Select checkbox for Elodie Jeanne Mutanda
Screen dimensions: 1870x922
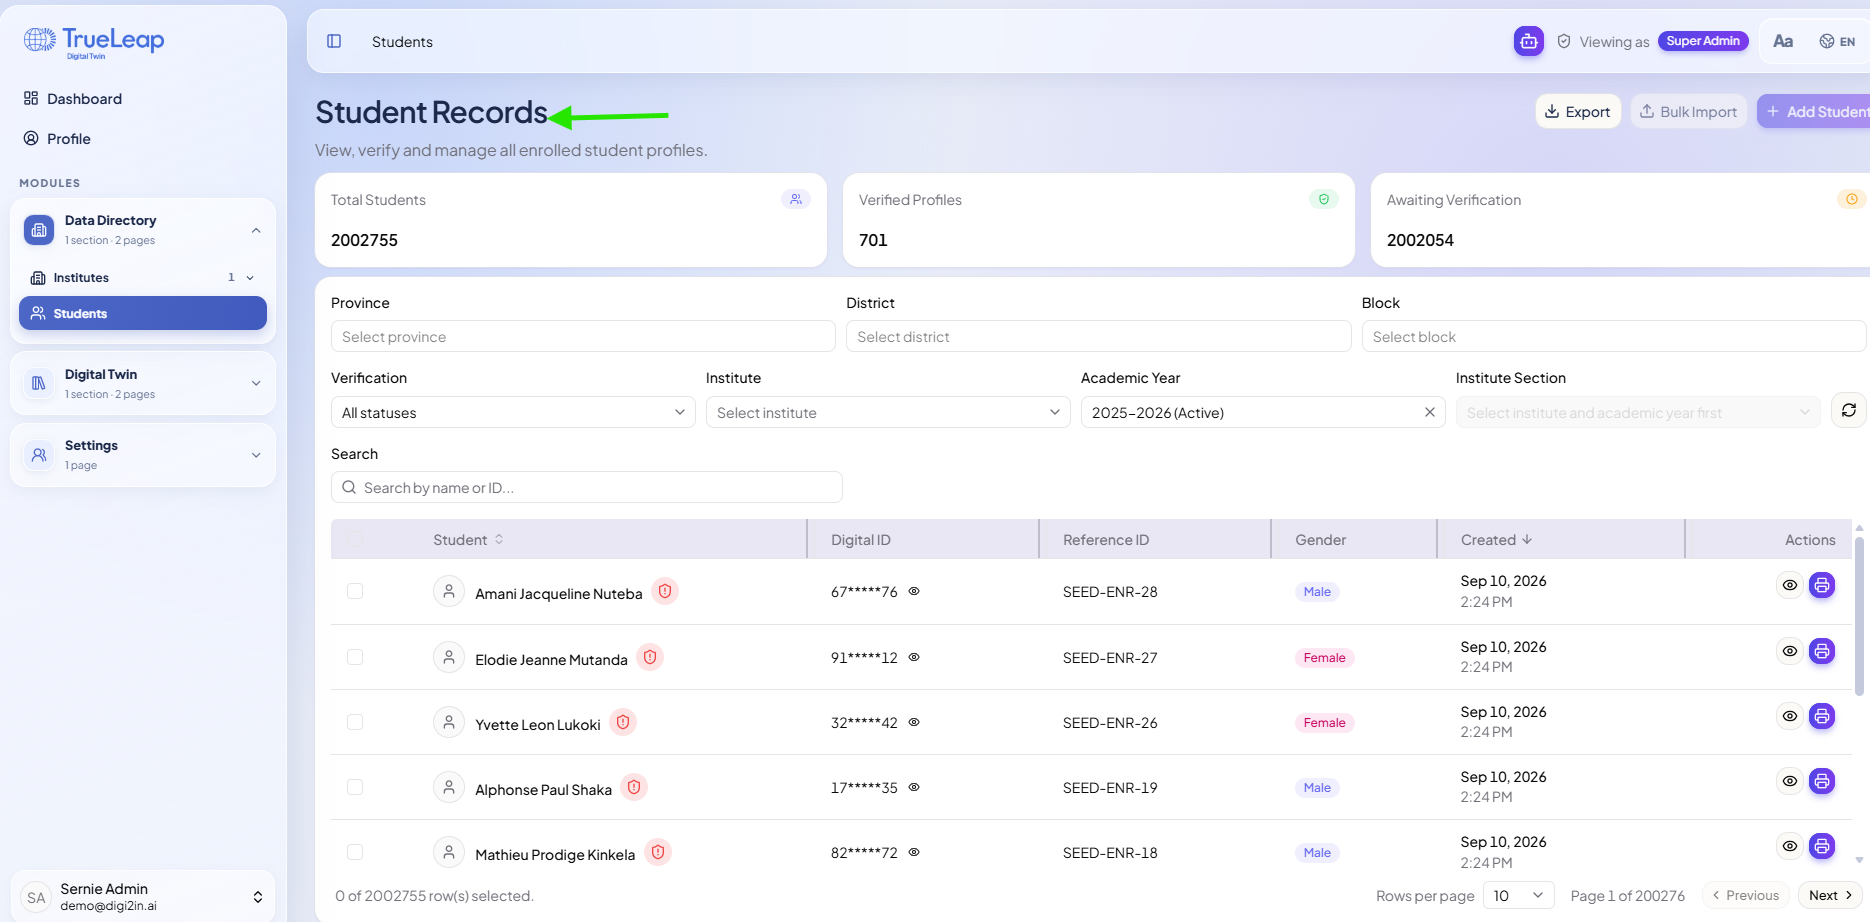click(355, 657)
